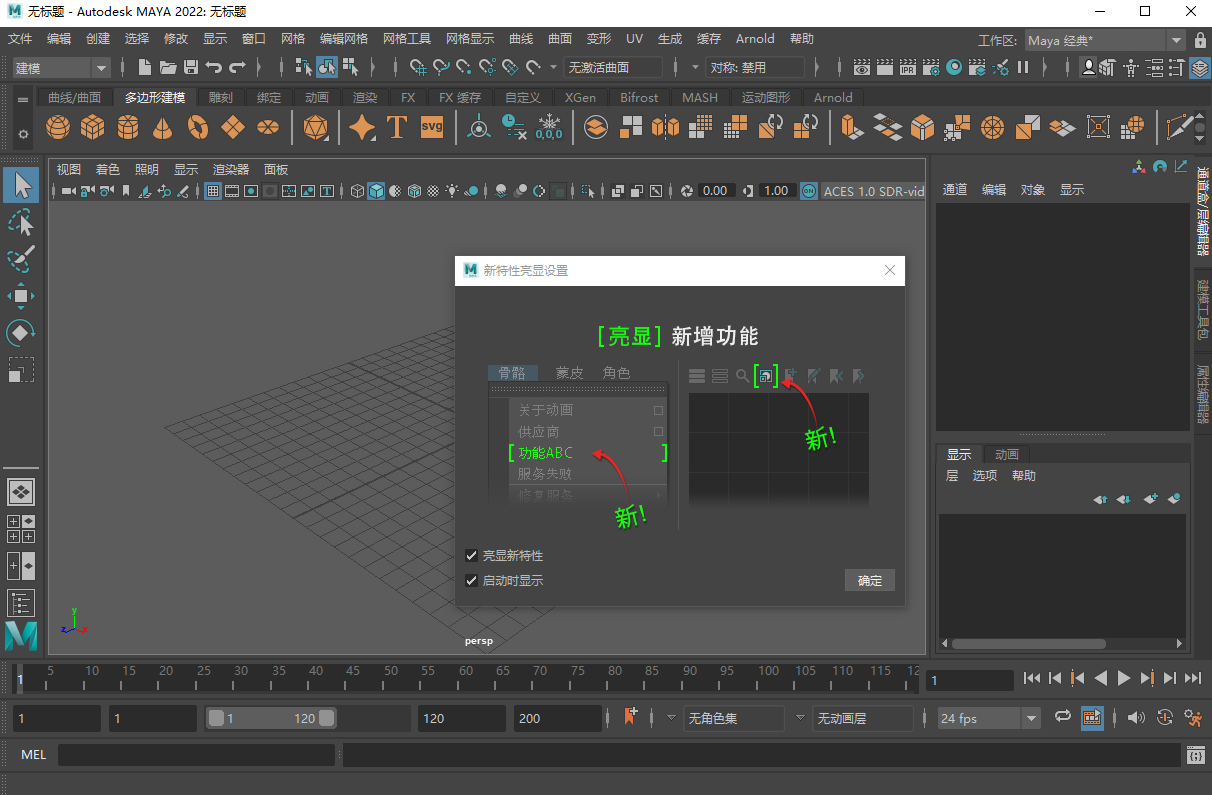Click the polygon cylinder shelf icon

click(128, 128)
